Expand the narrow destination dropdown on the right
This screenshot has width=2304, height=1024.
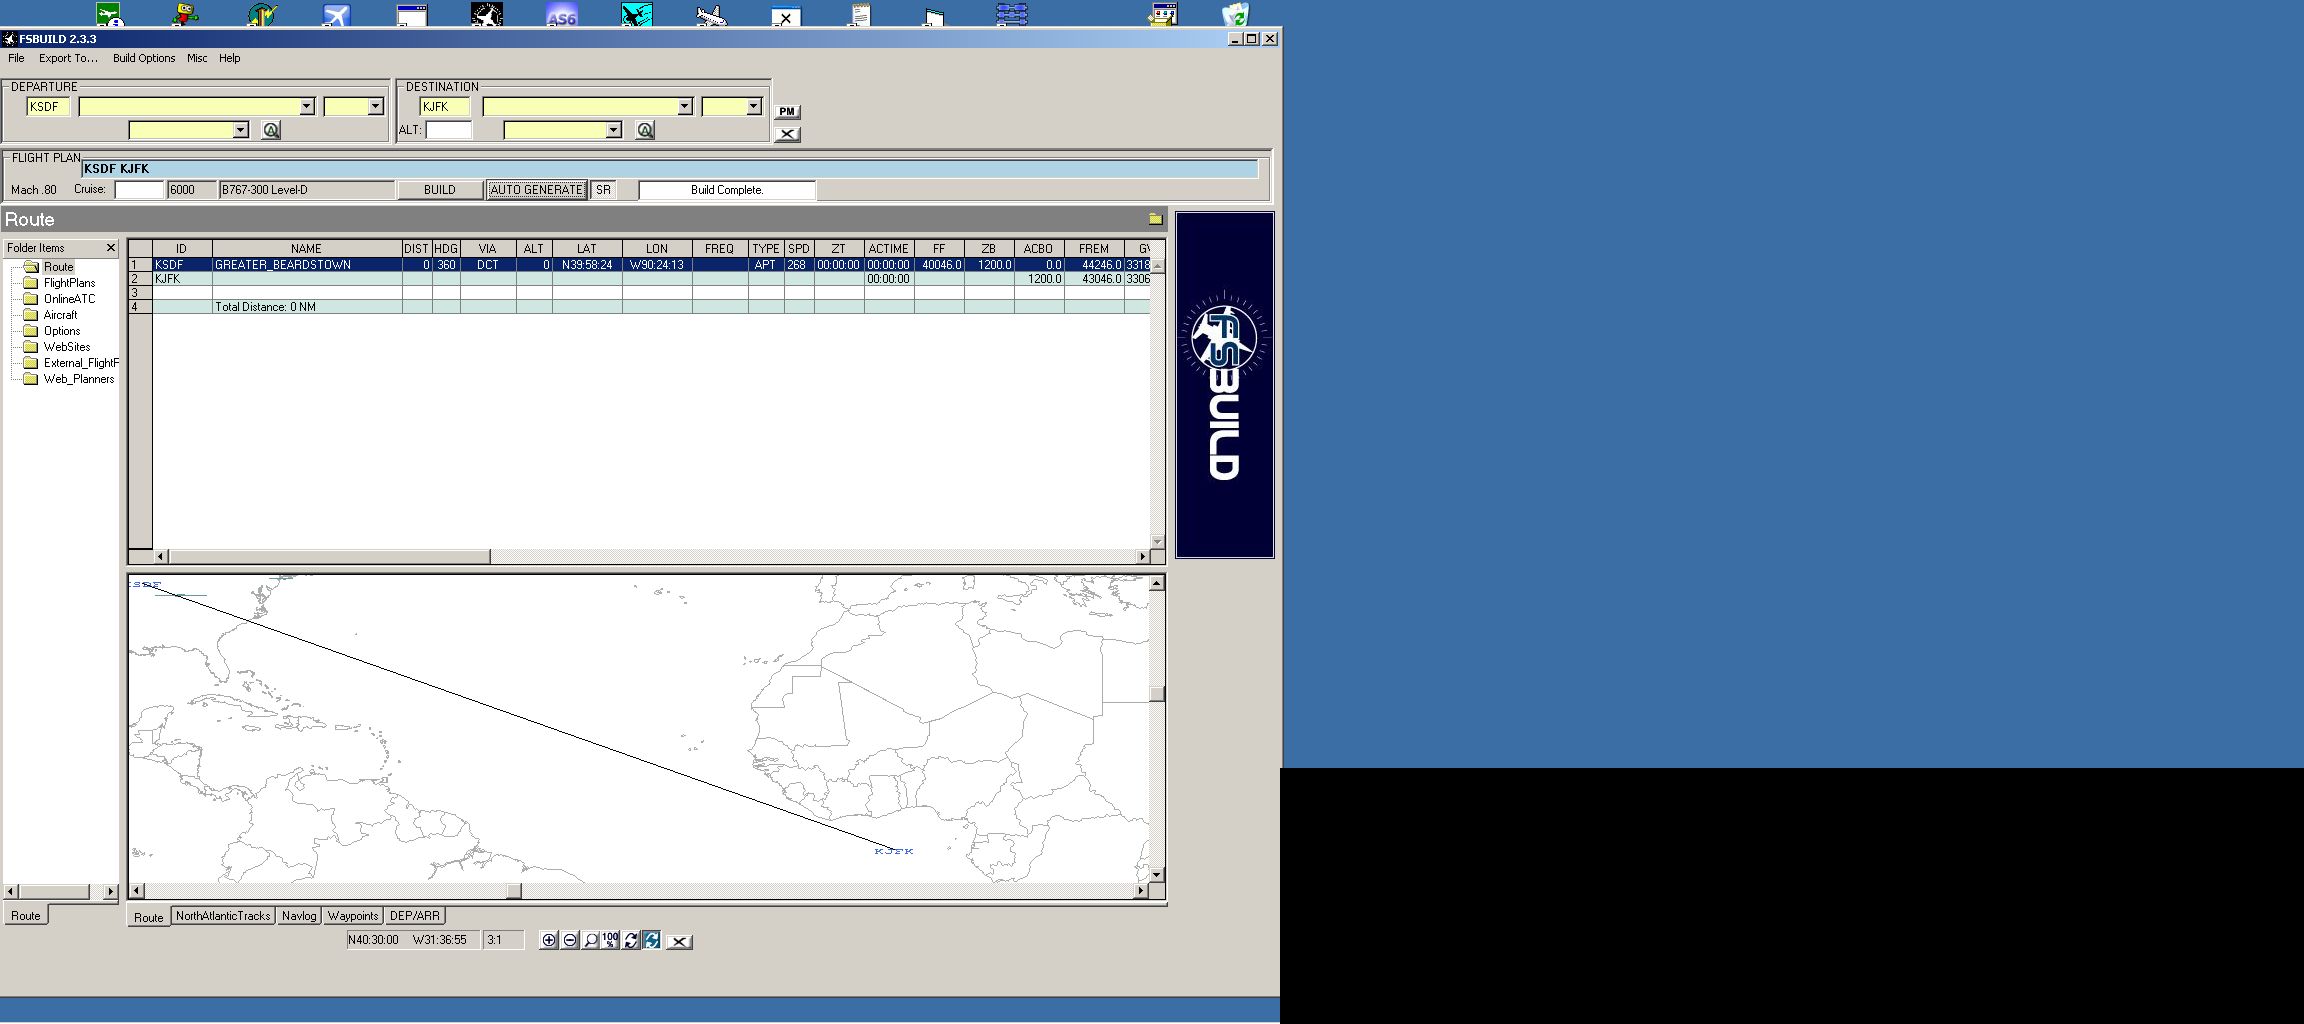pos(753,107)
